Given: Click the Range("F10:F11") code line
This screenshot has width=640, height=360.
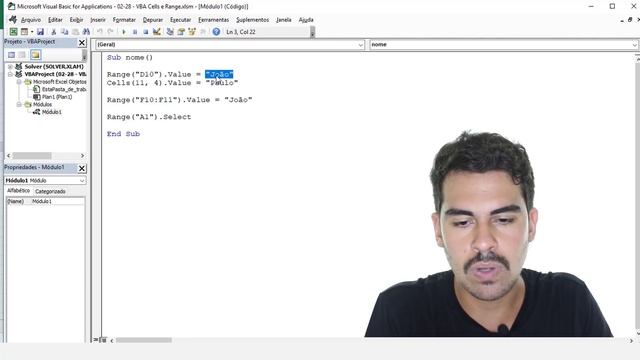Looking at the screenshot, I should click(180, 100).
